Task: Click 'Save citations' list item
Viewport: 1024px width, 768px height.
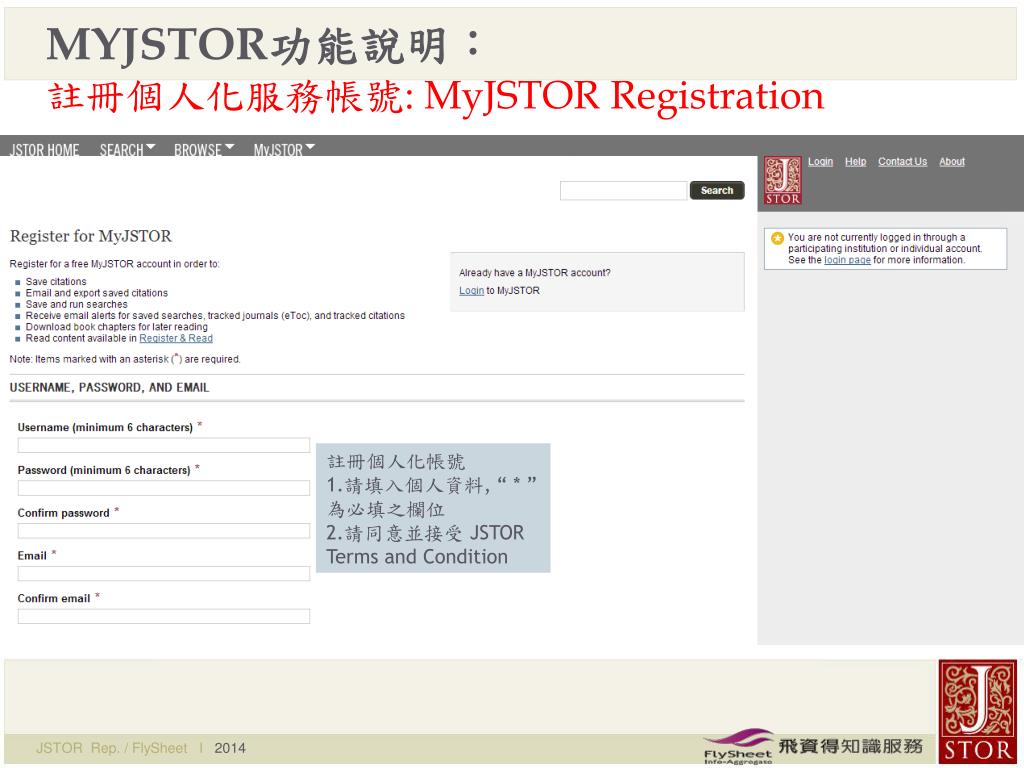Action: point(56,281)
